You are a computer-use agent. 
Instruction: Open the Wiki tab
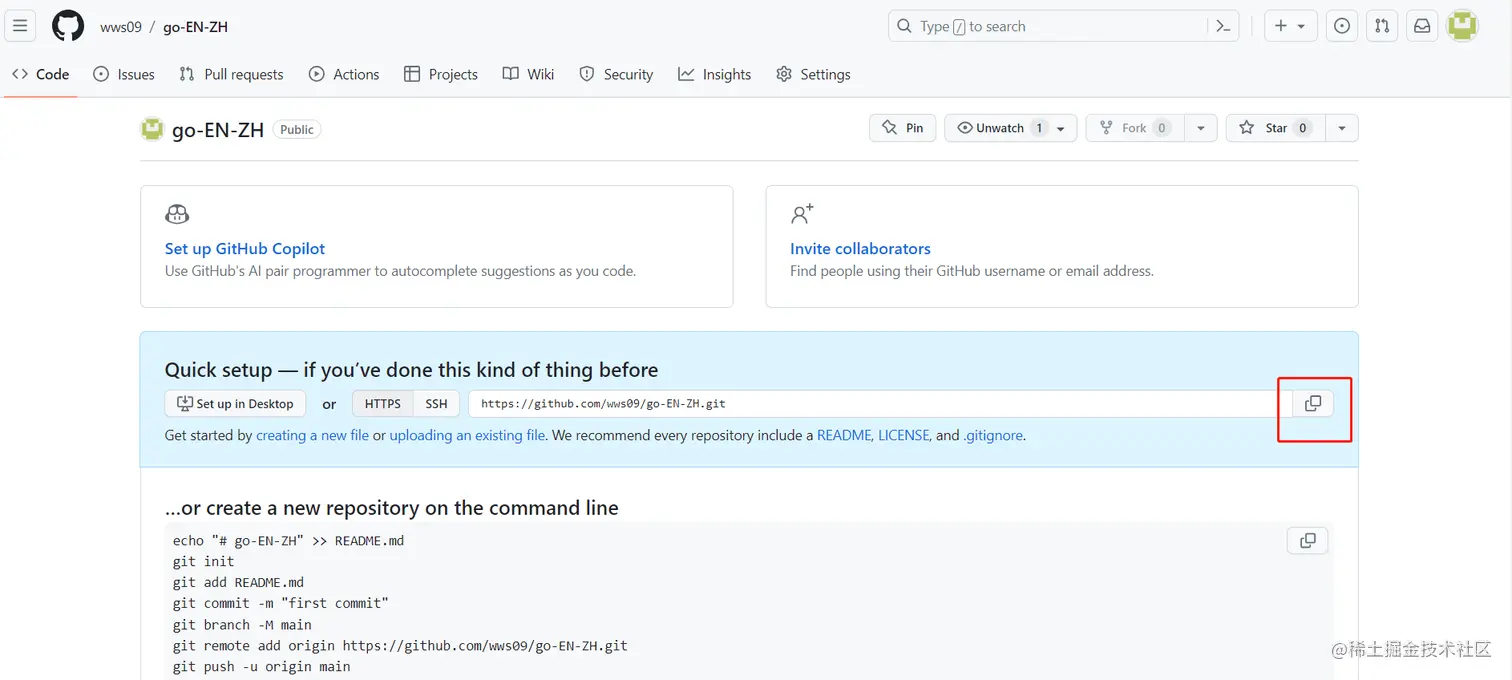[x=528, y=74]
